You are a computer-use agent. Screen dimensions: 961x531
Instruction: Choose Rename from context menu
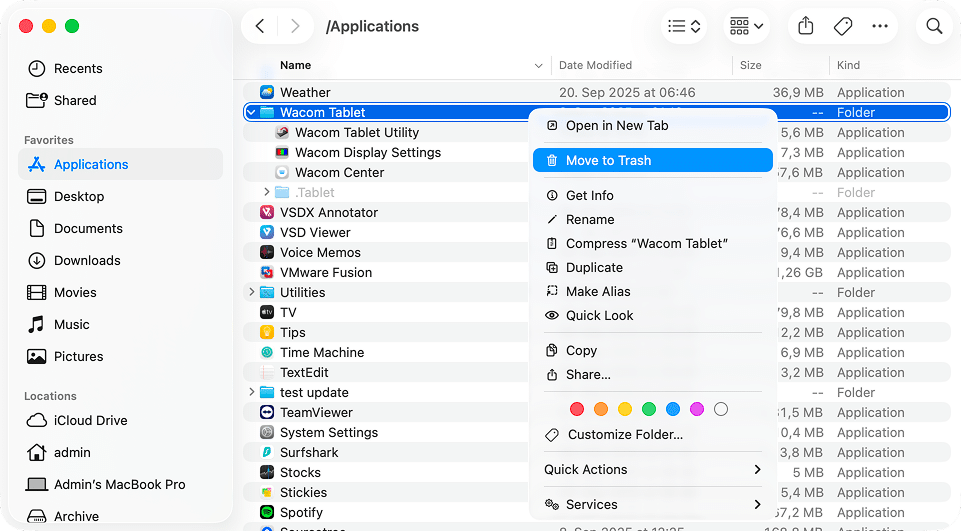[x=653, y=220]
